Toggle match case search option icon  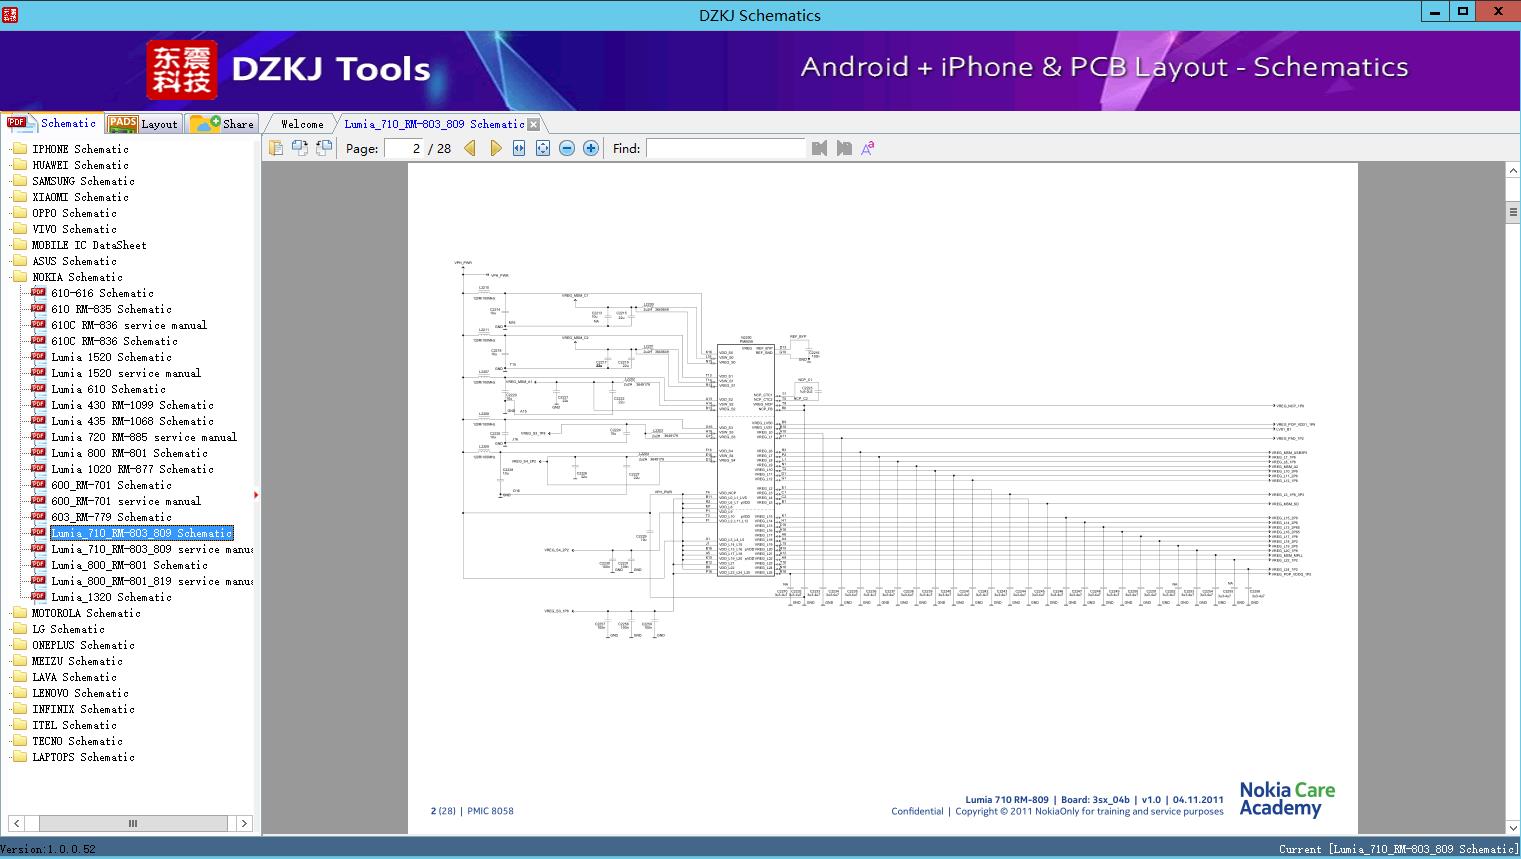coord(868,148)
